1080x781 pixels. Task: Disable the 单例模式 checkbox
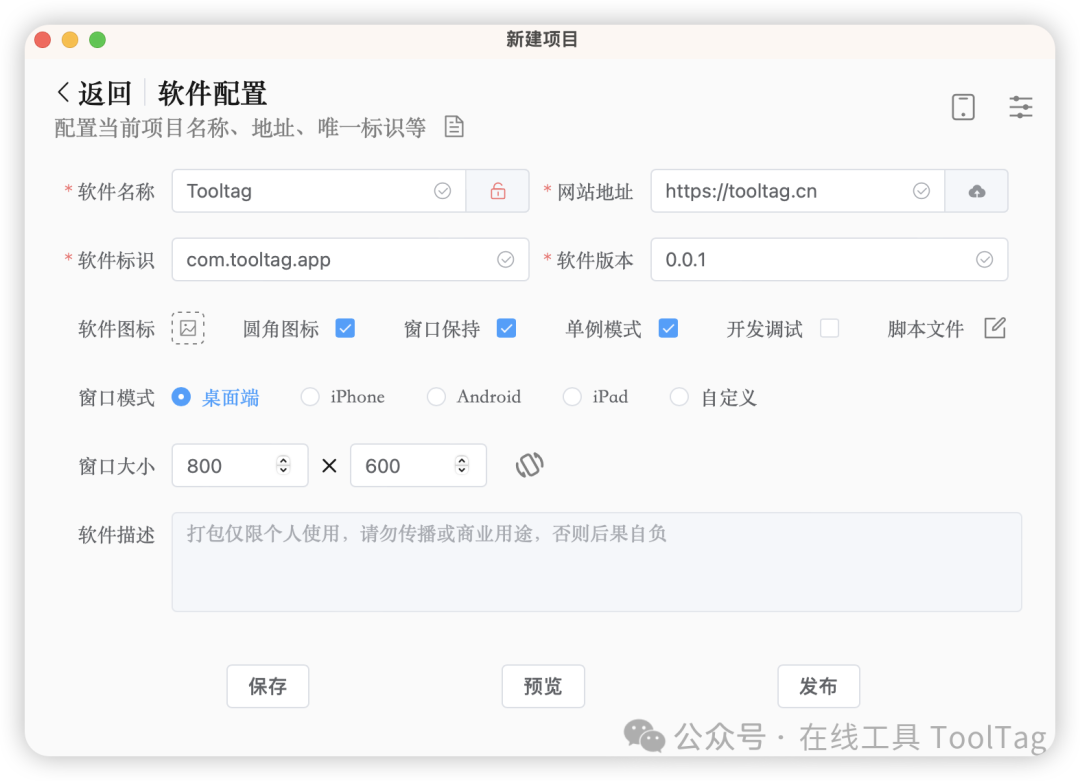(668, 328)
